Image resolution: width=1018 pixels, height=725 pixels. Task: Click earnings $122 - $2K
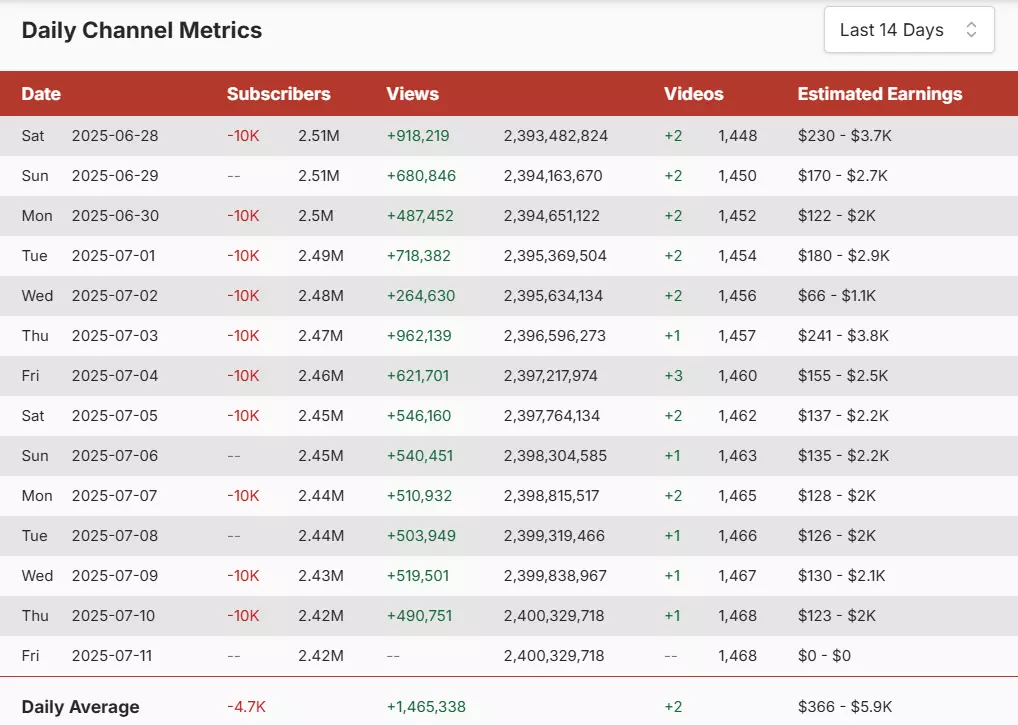[837, 215]
